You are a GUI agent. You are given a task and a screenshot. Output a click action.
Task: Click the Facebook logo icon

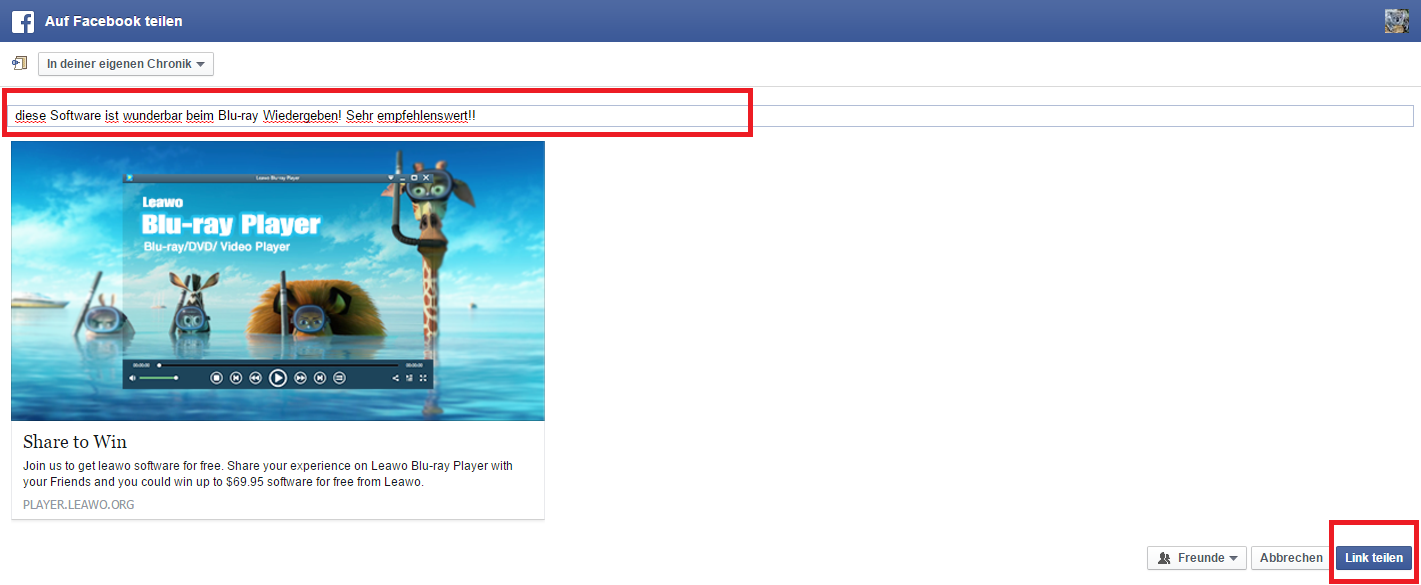tap(23, 21)
